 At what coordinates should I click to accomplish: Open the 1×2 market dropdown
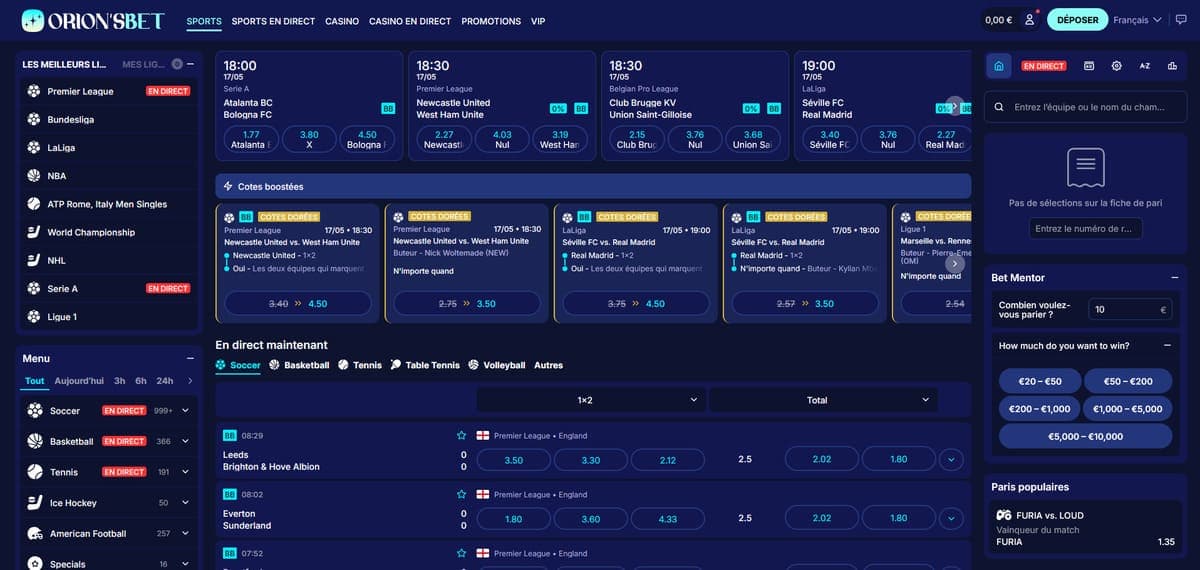coord(590,400)
